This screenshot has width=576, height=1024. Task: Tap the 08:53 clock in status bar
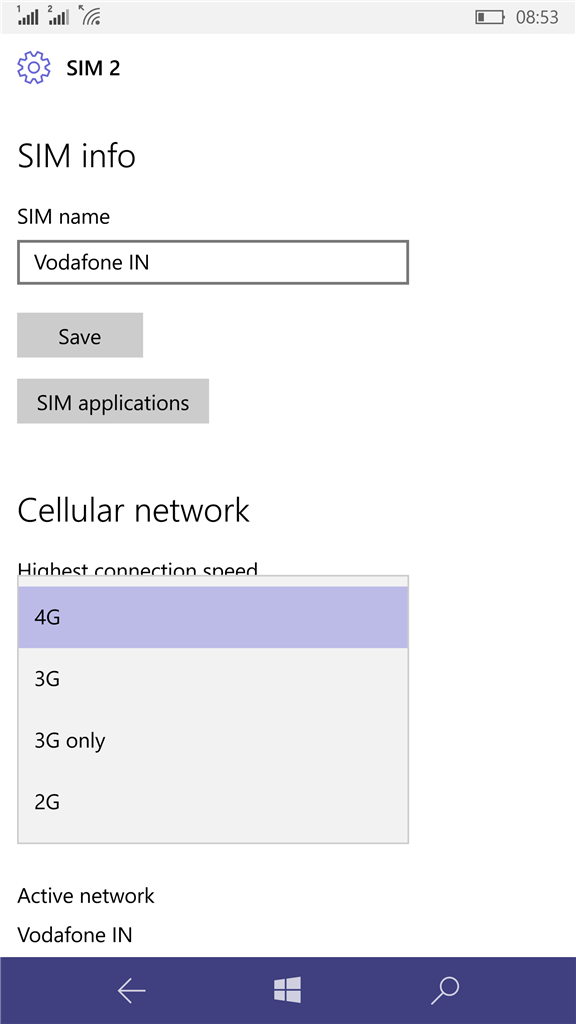click(537, 17)
